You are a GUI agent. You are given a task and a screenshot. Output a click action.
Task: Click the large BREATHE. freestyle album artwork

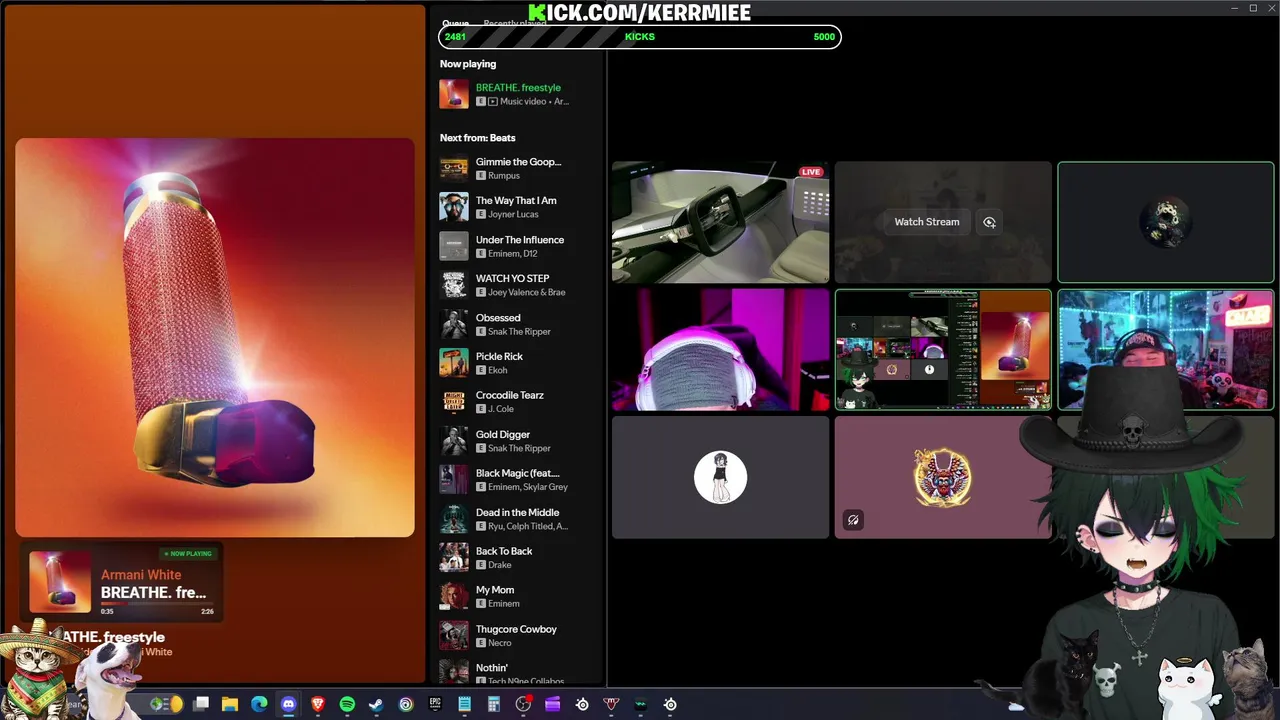[x=215, y=338]
